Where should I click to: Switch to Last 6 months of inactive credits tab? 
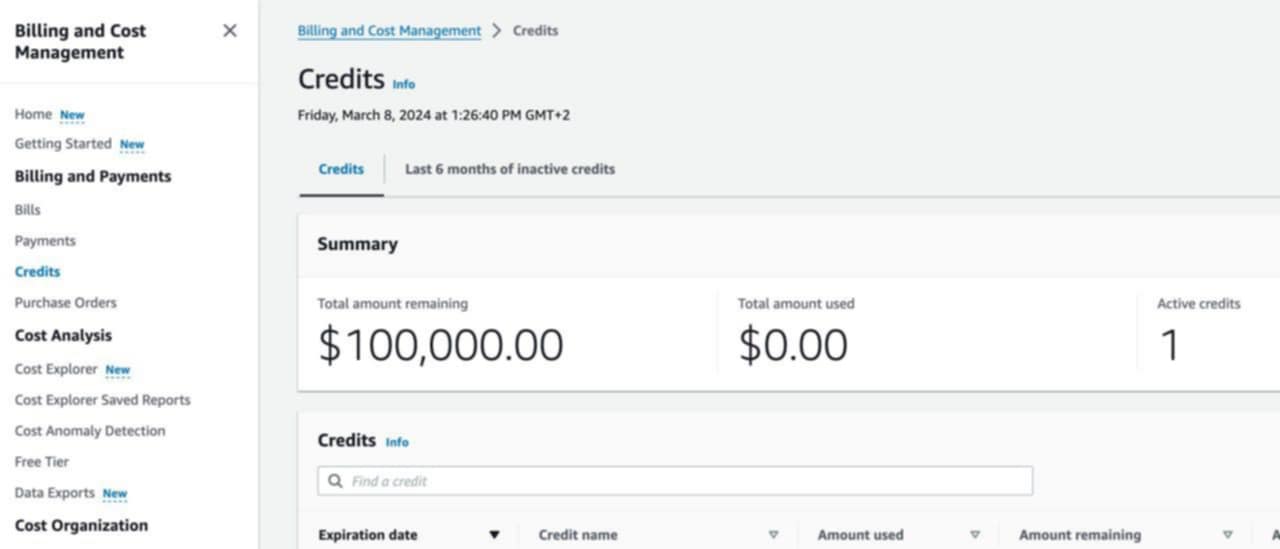point(510,169)
